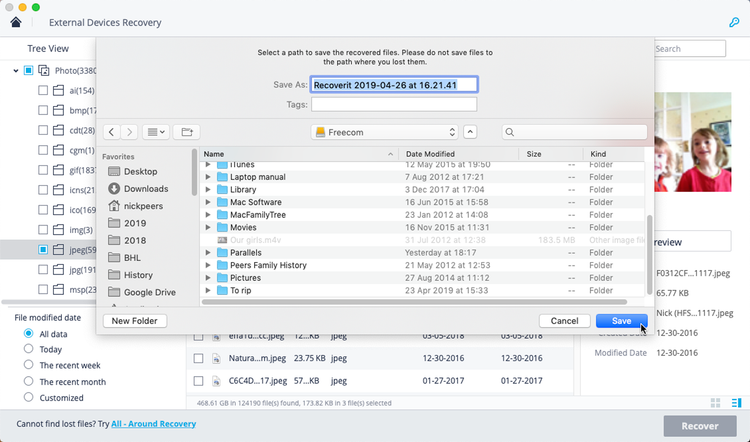Click the New Folder button

(x=134, y=321)
